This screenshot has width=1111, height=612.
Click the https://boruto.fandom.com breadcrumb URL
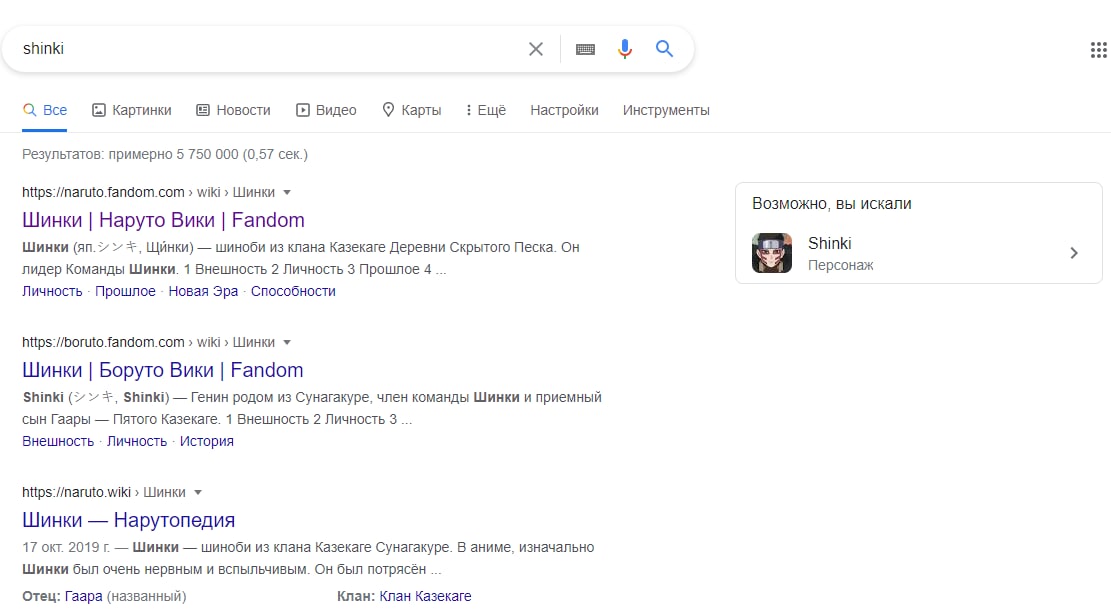click(103, 343)
